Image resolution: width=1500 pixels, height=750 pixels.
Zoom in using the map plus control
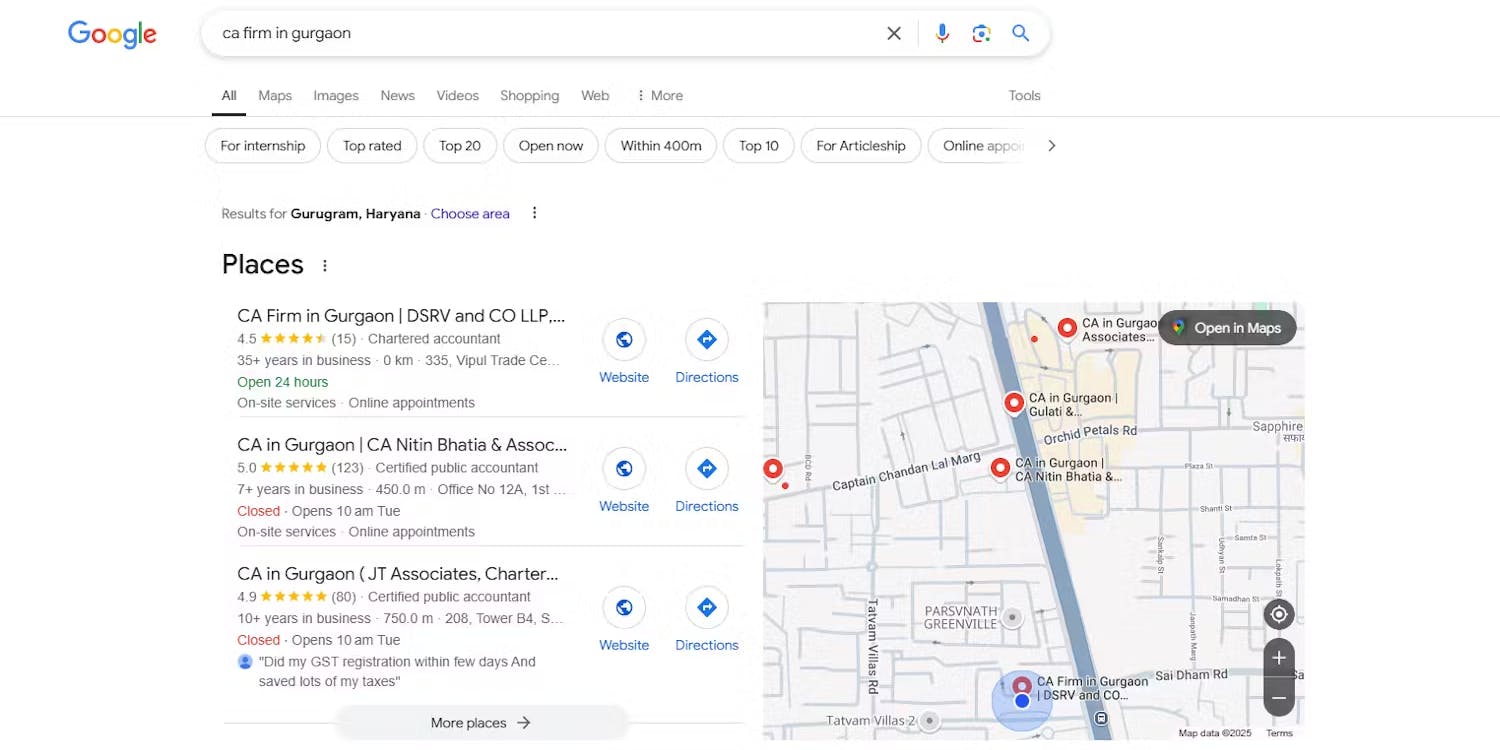coord(1278,657)
